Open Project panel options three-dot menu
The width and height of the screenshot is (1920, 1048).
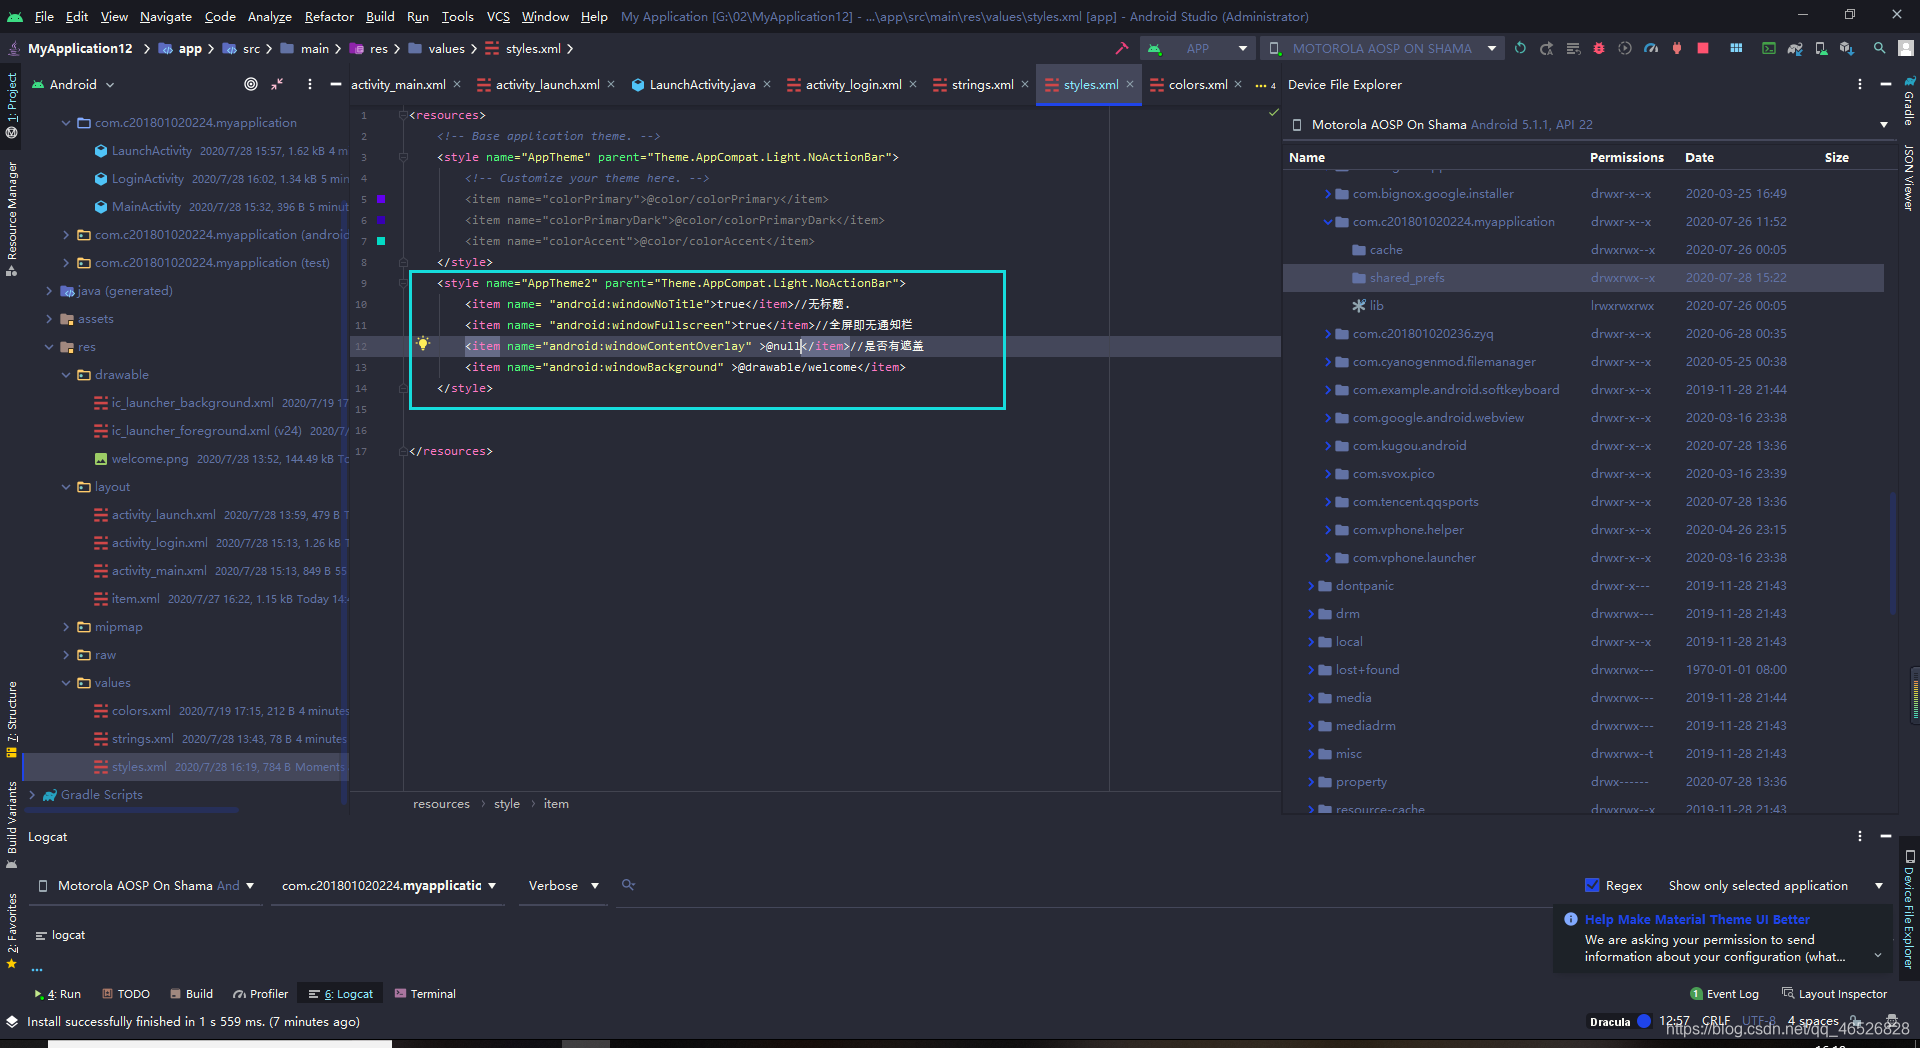(309, 84)
